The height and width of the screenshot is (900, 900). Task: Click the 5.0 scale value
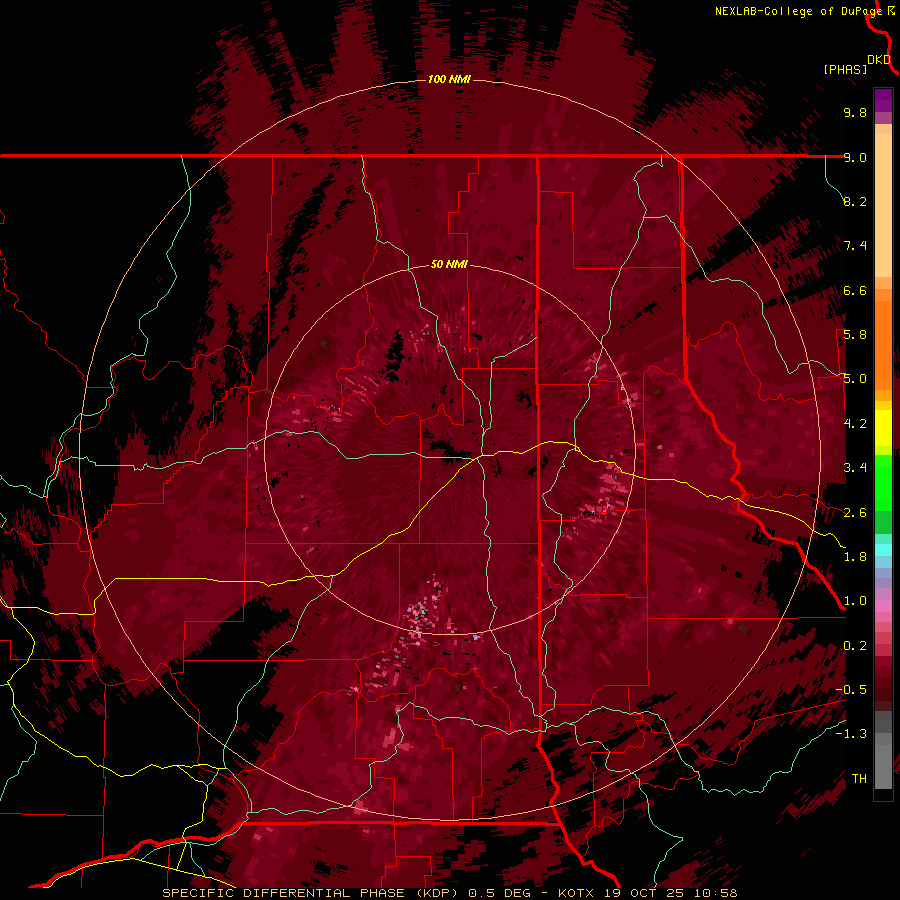[855, 379]
